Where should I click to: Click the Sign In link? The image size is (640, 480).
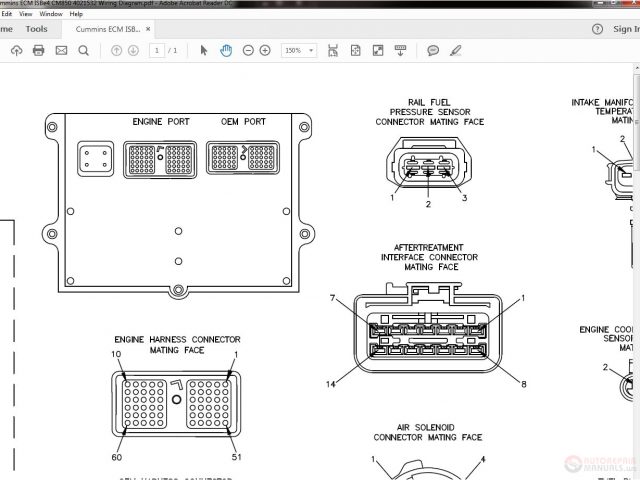point(625,30)
